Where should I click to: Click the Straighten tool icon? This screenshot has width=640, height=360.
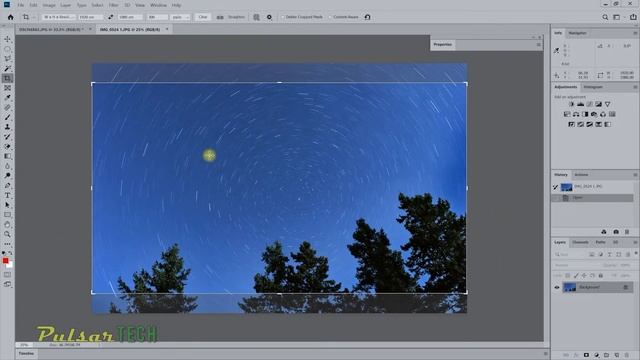220,17
